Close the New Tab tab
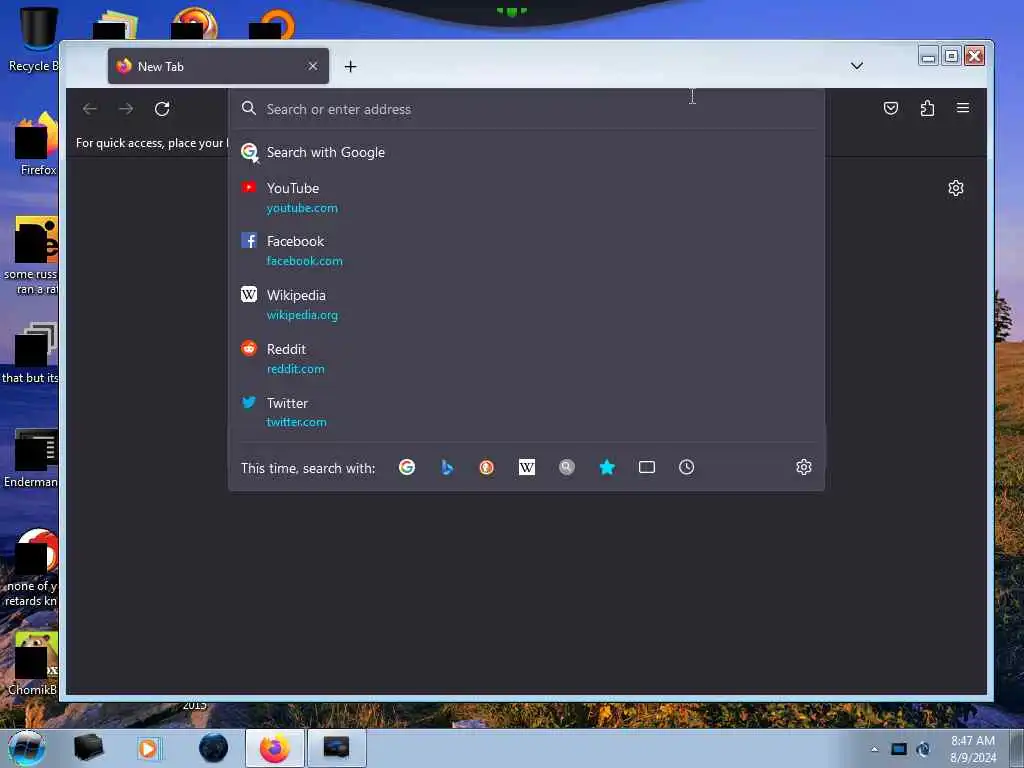The width and height of the screenshot is (1024, 768). pyautogui.click(x=313, y=66)
